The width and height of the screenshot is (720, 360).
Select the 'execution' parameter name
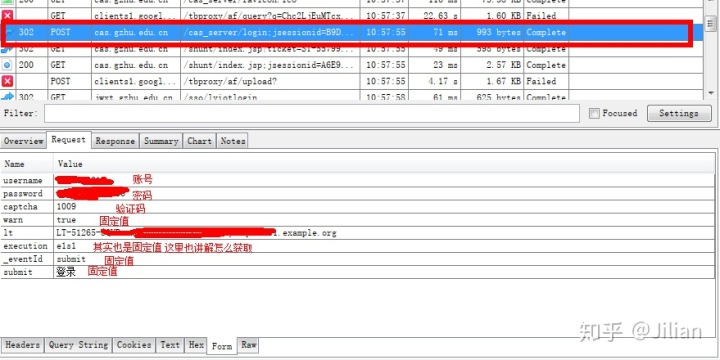click(x=25, y=246)
